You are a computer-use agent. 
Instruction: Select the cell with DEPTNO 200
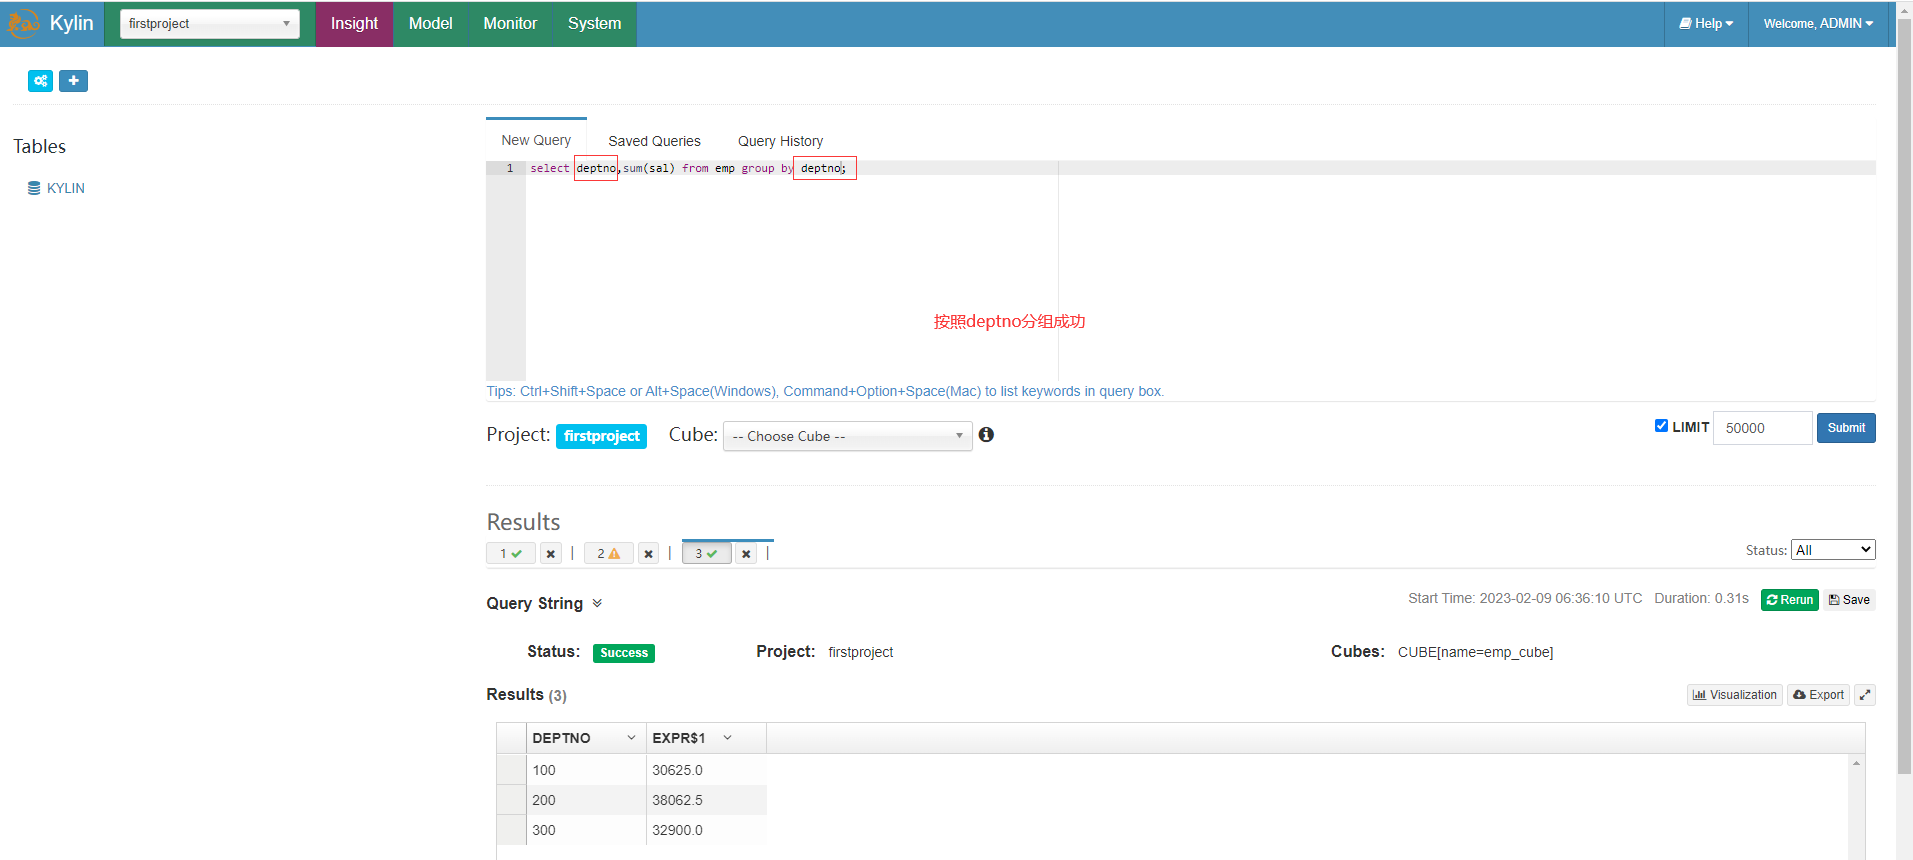pos(586,800)
